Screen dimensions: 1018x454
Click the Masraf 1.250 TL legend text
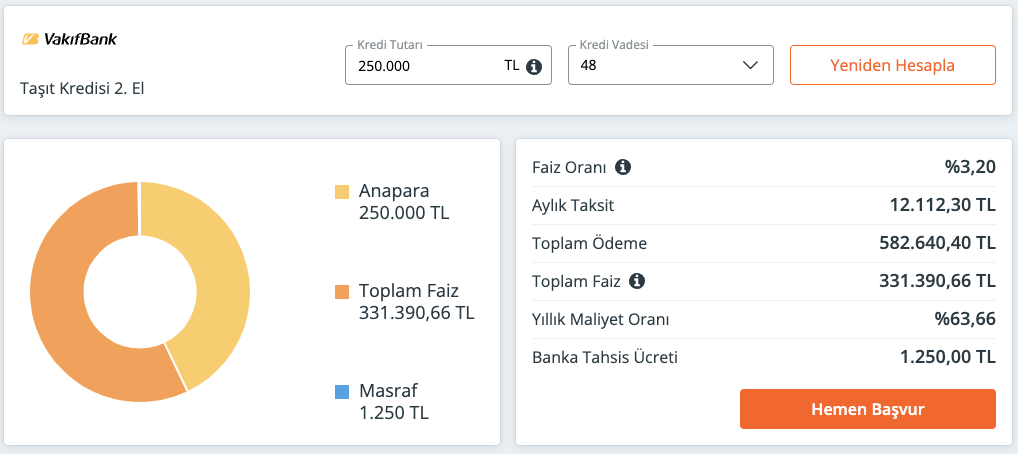pyautogui.click(x=394, y=402)
